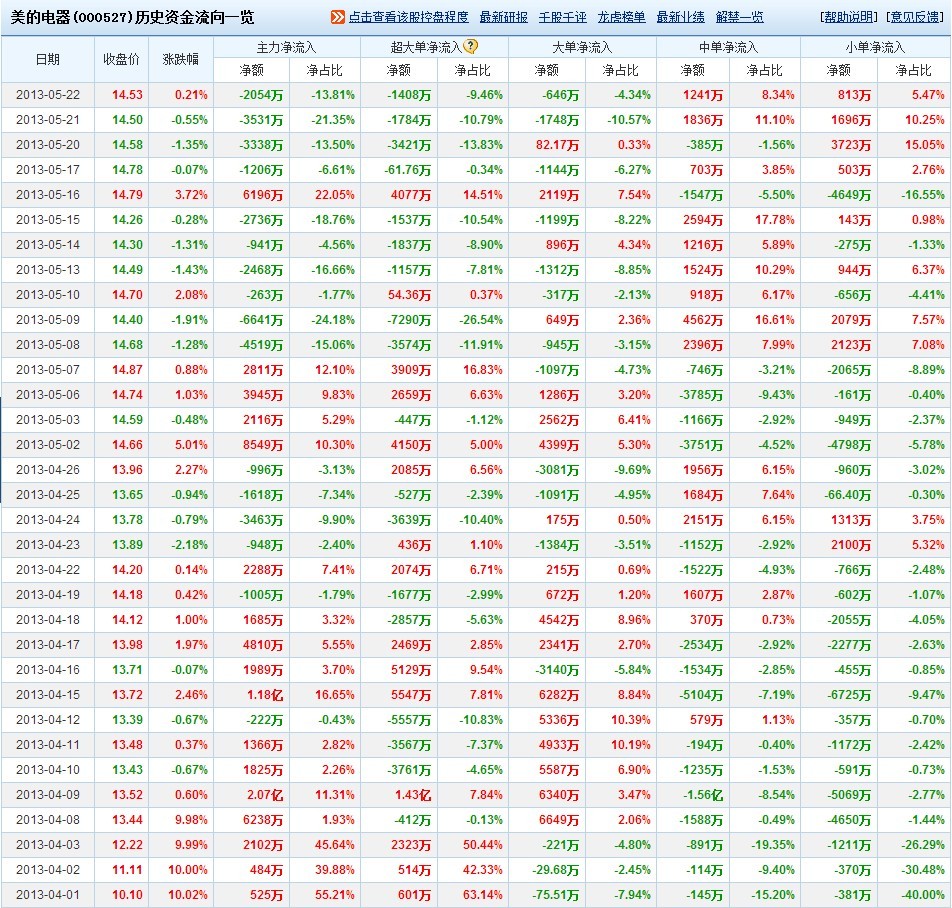Open the 意见反馈 feedback link

(915, 17)
